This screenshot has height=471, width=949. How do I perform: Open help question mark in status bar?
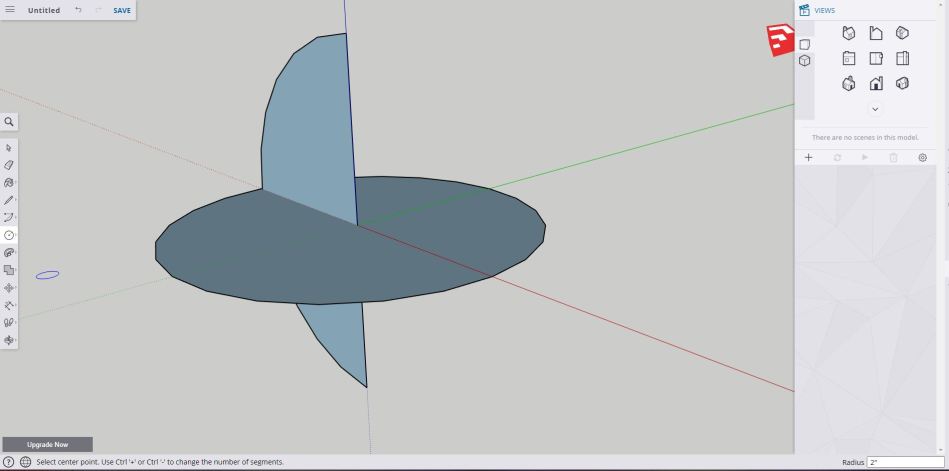click(x=9, y=462)
